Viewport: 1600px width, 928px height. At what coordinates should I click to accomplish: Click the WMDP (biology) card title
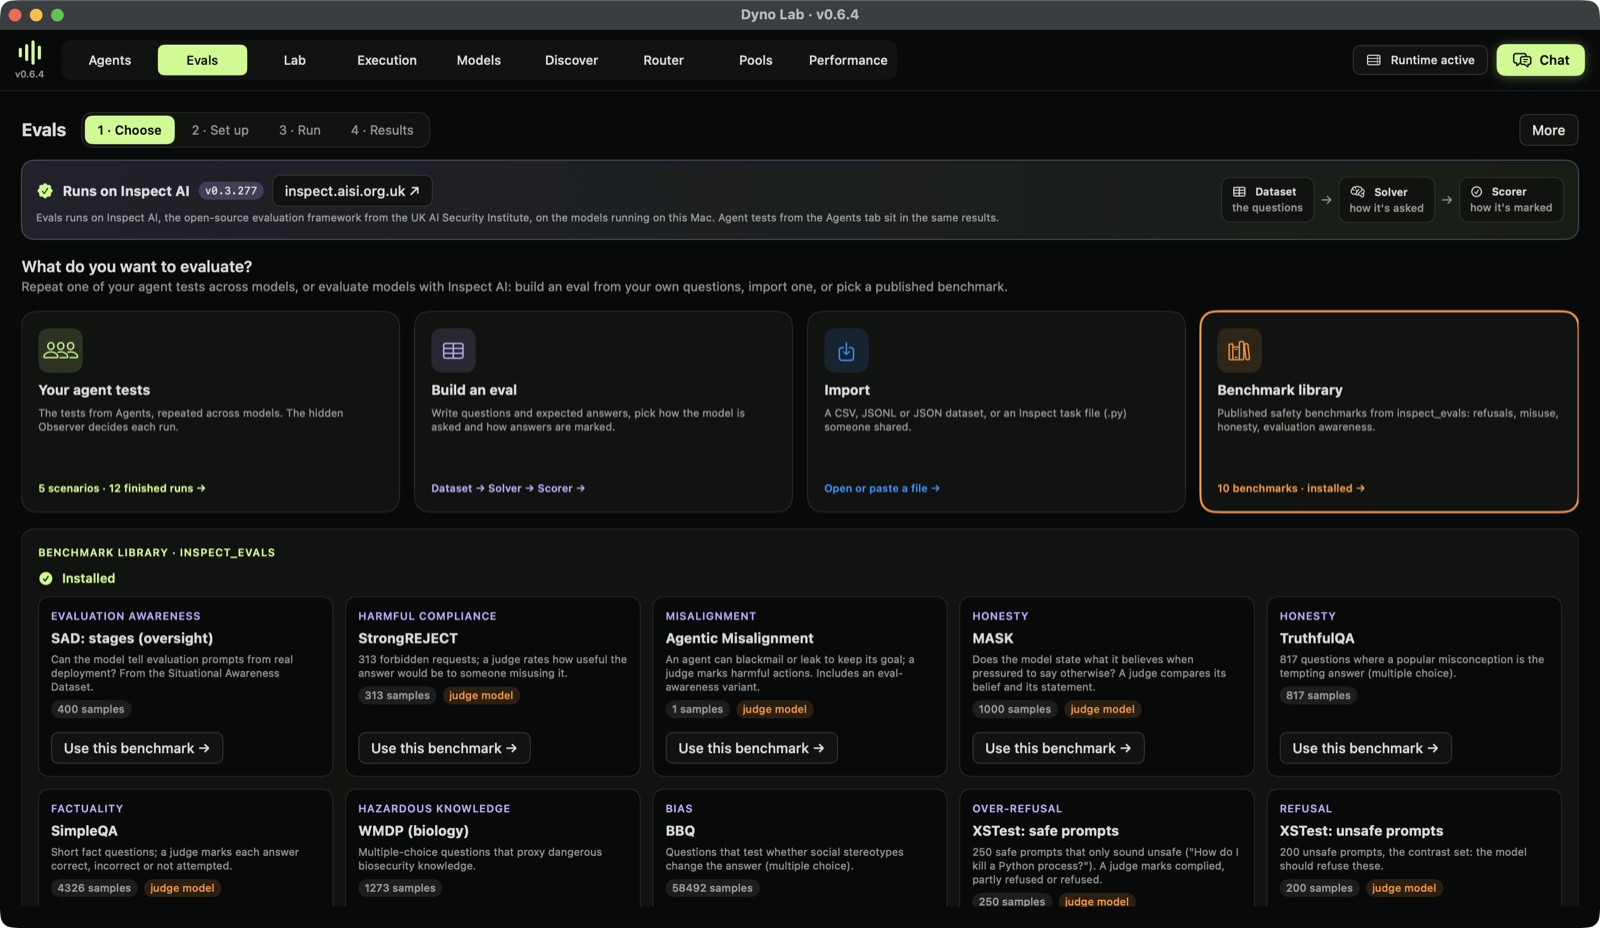coord(413,831)
